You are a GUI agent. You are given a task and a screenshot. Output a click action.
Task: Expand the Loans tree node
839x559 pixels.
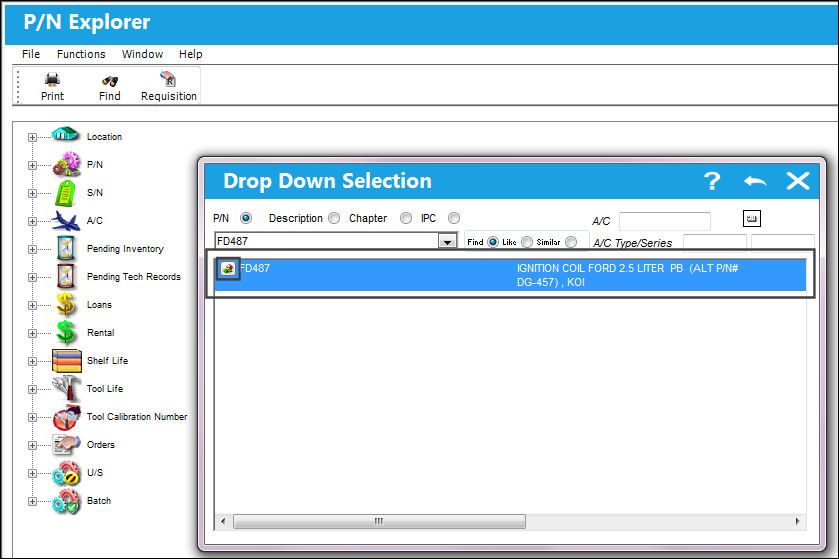click(32, 305)
